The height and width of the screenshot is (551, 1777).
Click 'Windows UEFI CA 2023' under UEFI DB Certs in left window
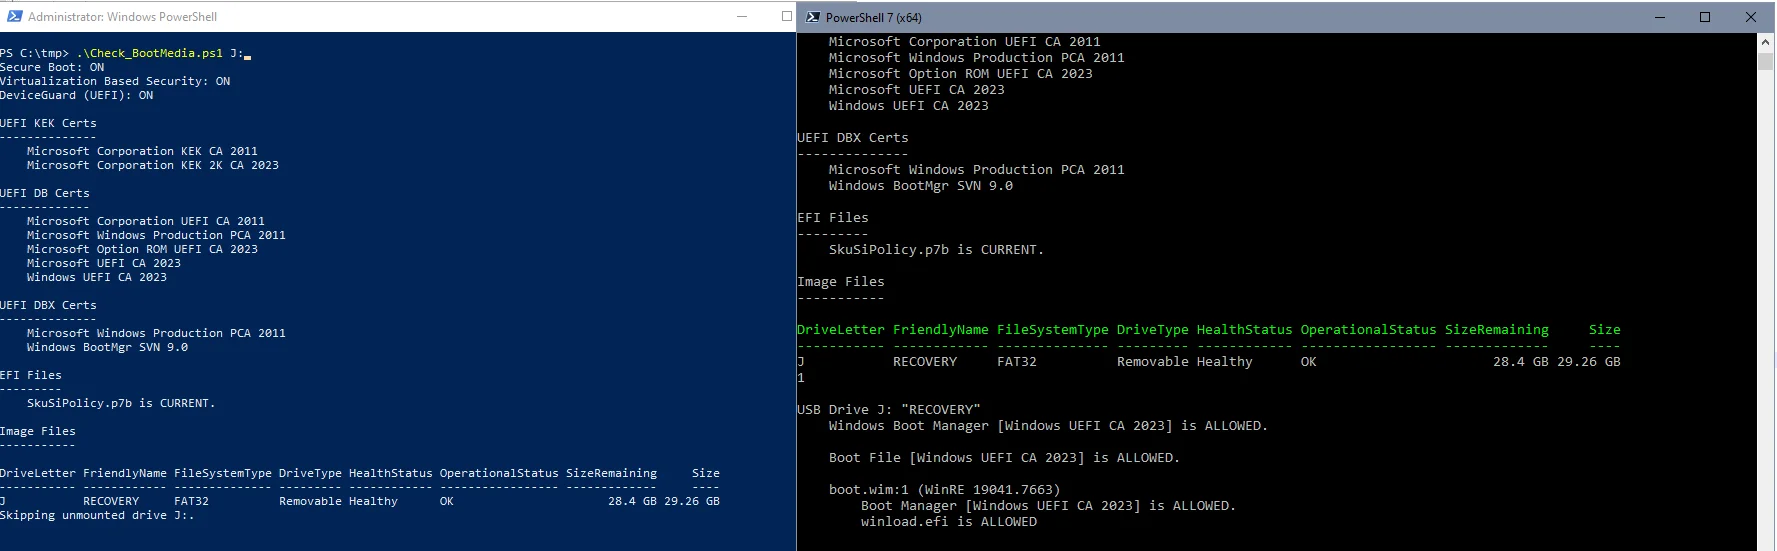point(97,277)
